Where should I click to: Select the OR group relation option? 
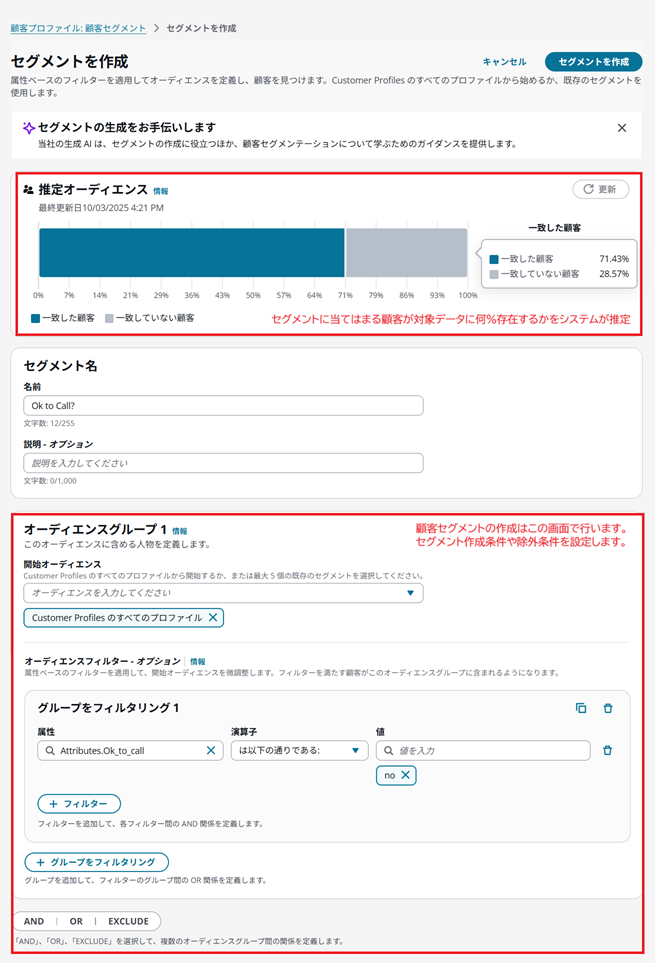(x=76, y=921)
